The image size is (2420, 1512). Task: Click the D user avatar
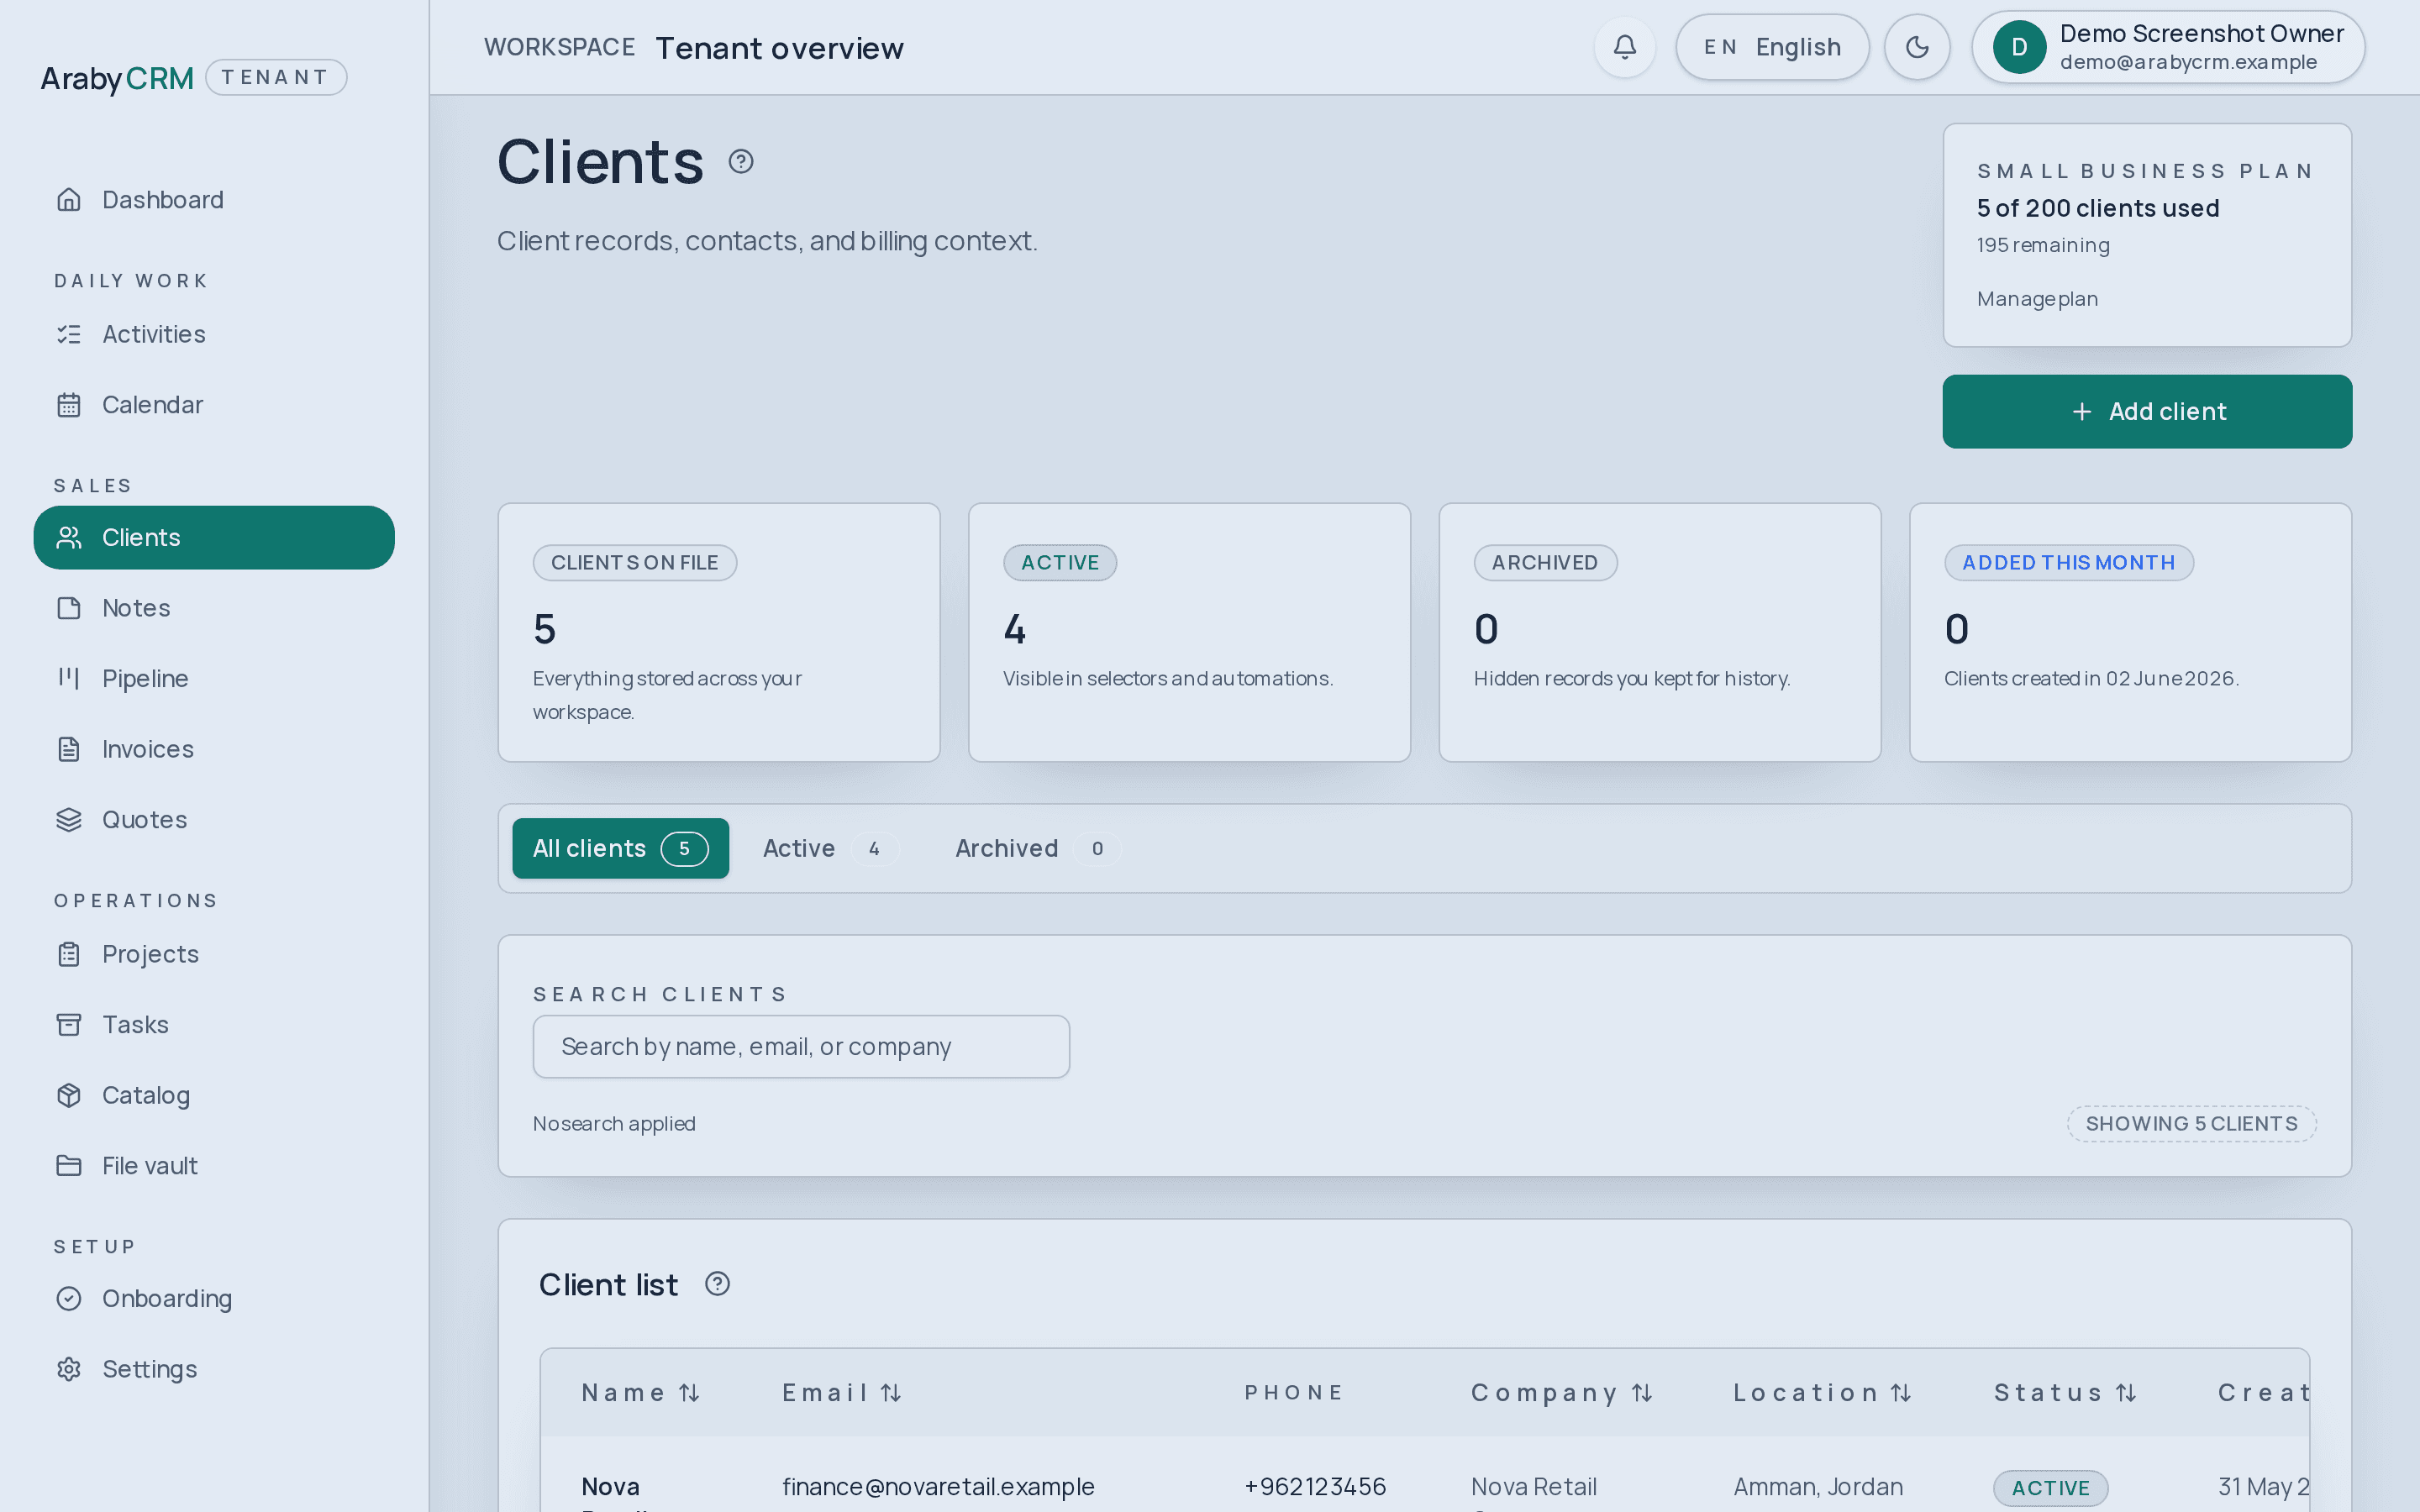(2019, 47)
